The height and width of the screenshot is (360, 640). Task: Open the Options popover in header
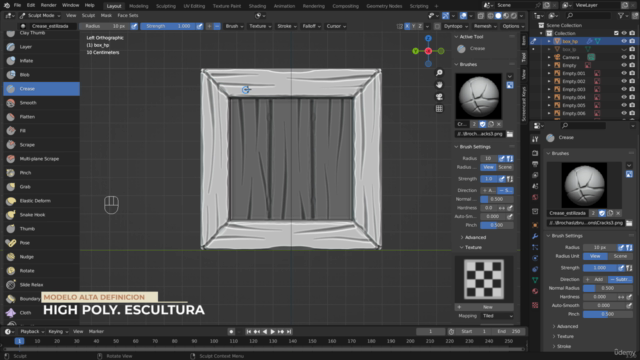(x=513, y=26)
